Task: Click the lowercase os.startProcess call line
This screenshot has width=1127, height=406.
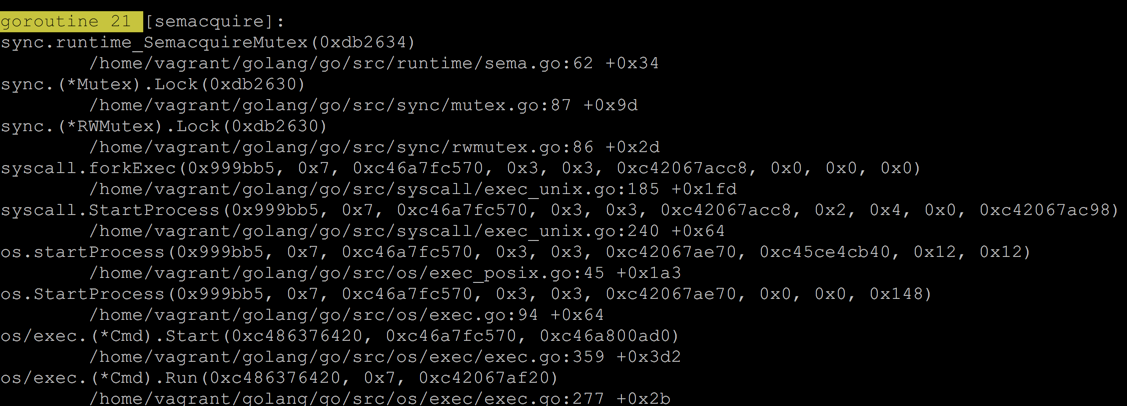Action: pos(515,252)
